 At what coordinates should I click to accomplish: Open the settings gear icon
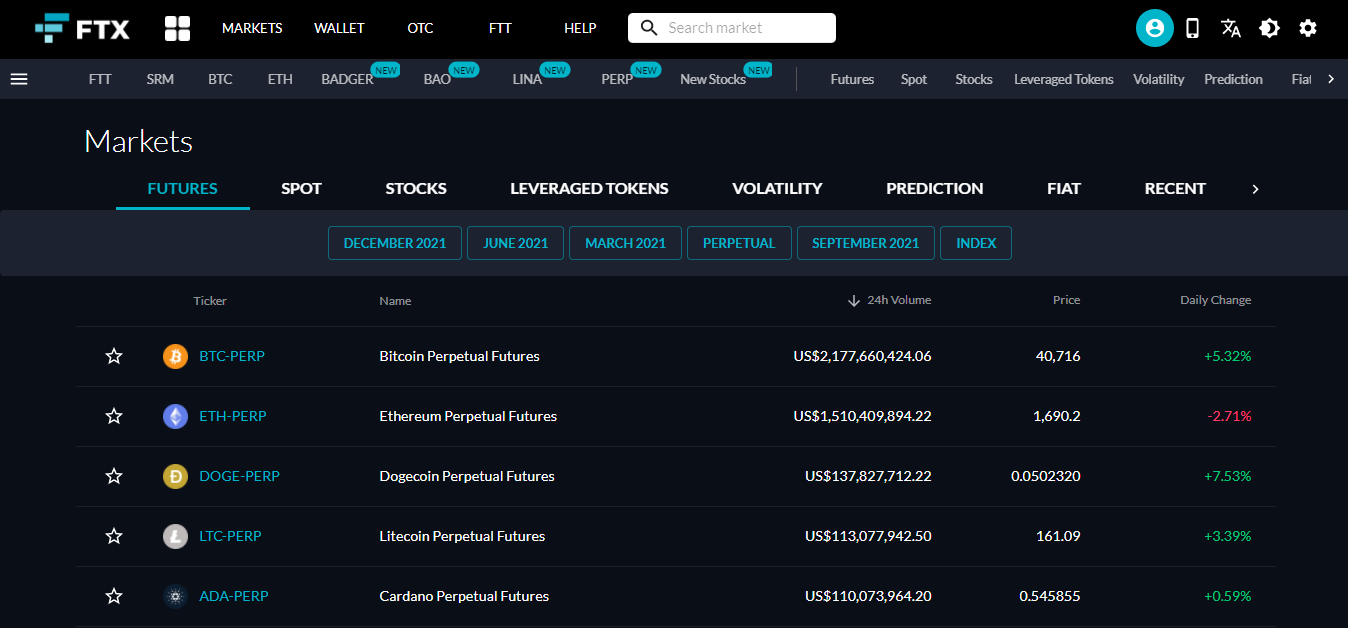[x=1307, y=28]
